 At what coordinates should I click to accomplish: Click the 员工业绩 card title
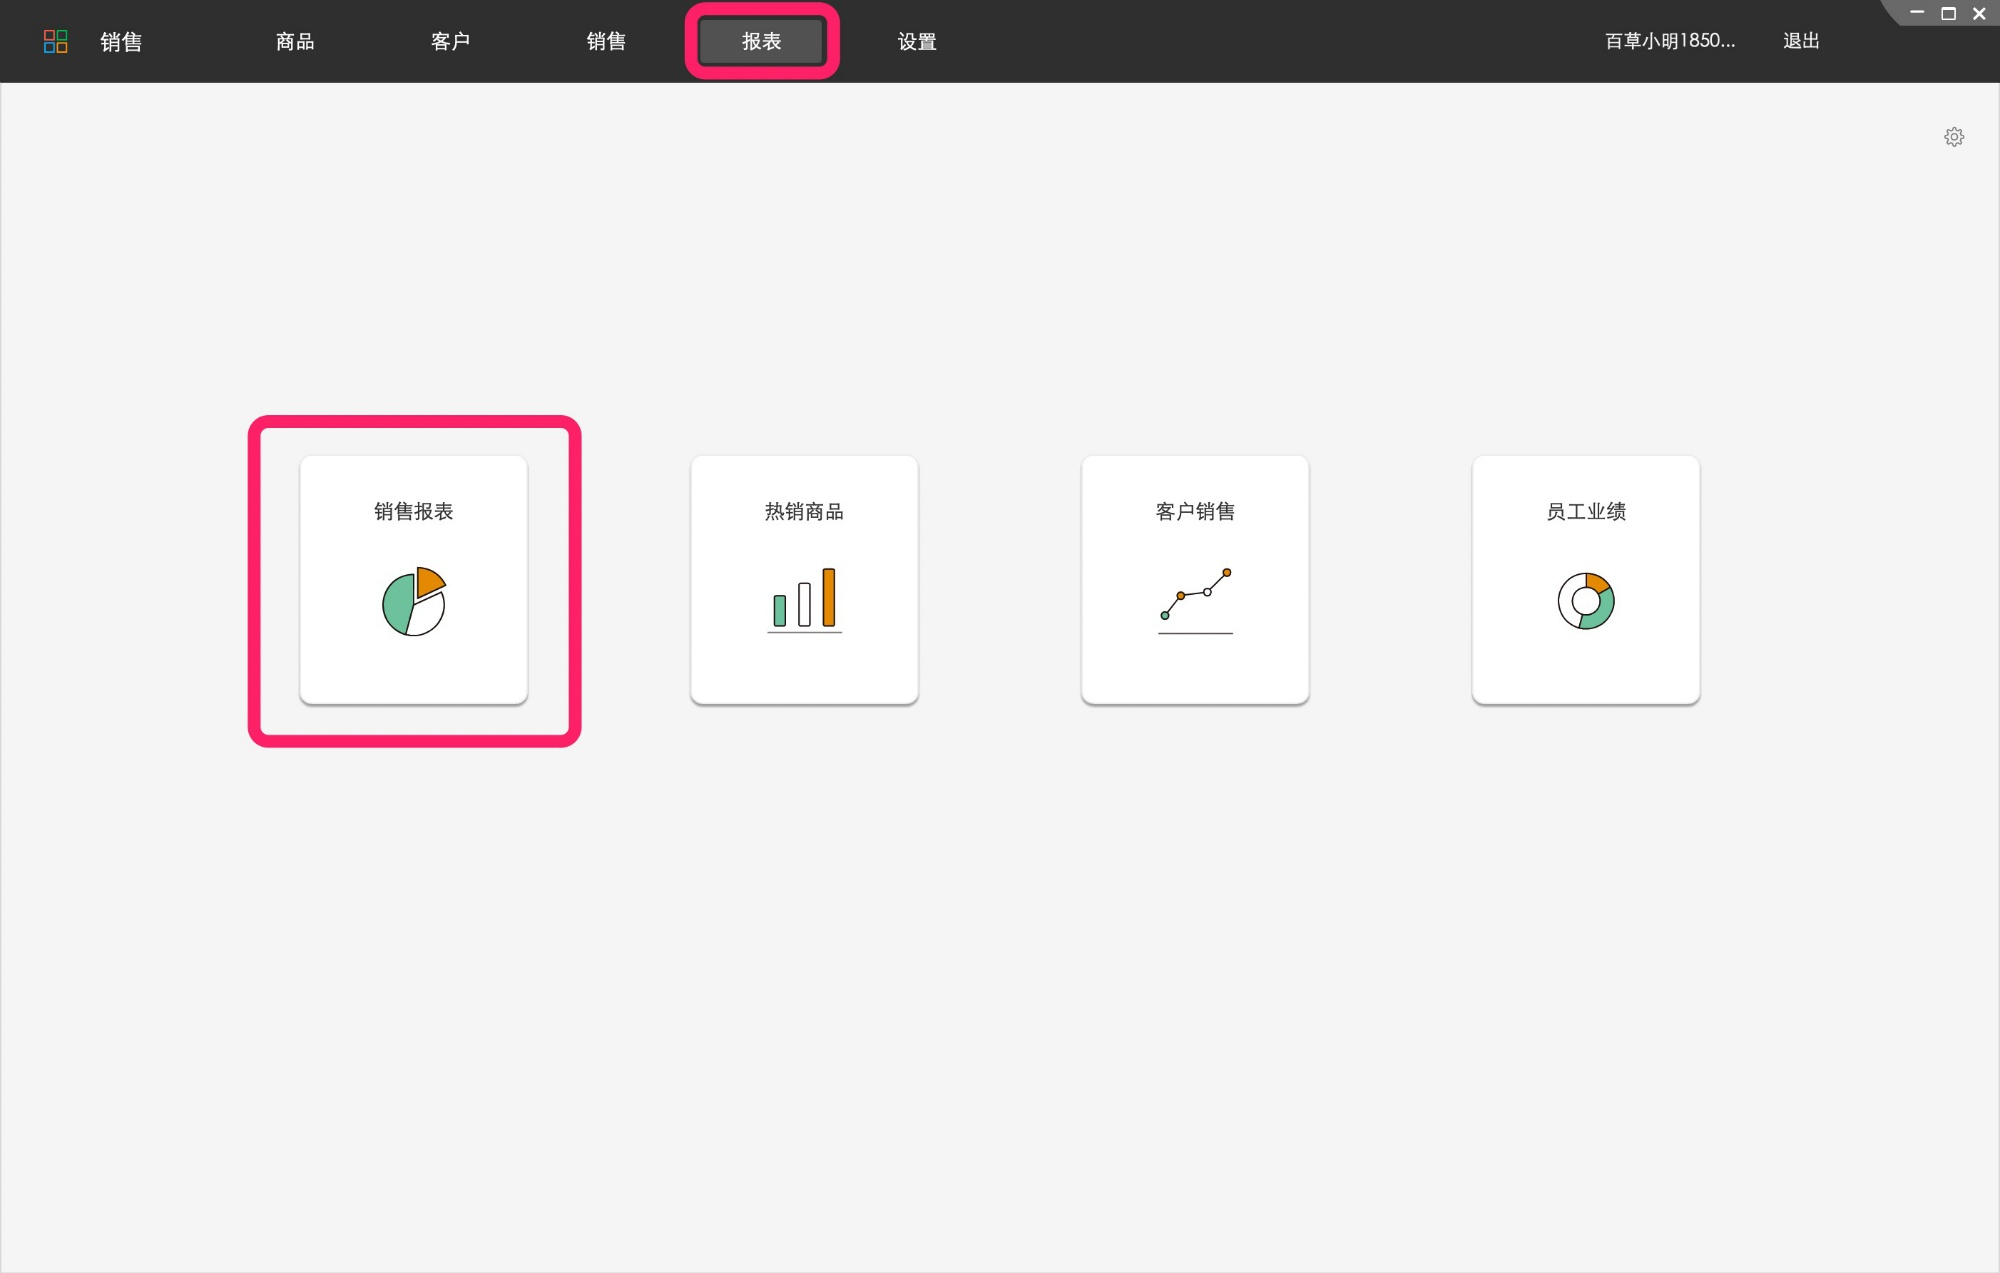tap(1586, 511)
